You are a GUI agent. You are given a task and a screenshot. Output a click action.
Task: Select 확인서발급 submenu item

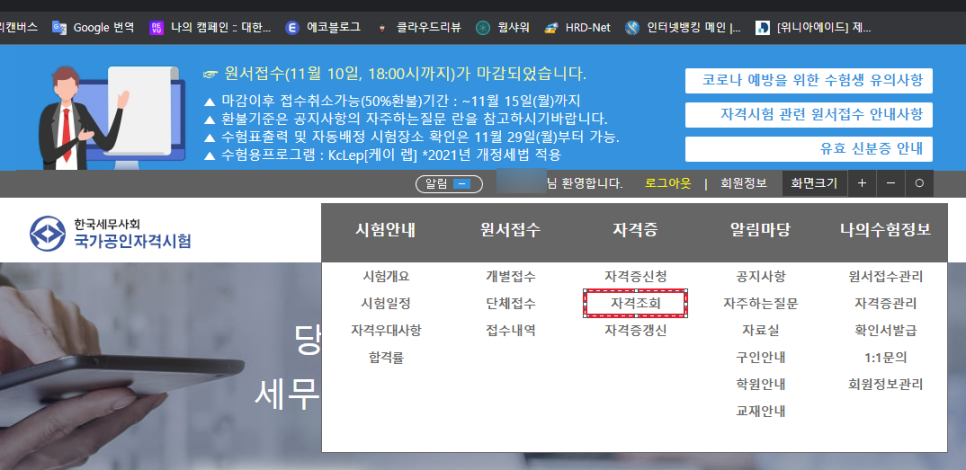point(885,330)
